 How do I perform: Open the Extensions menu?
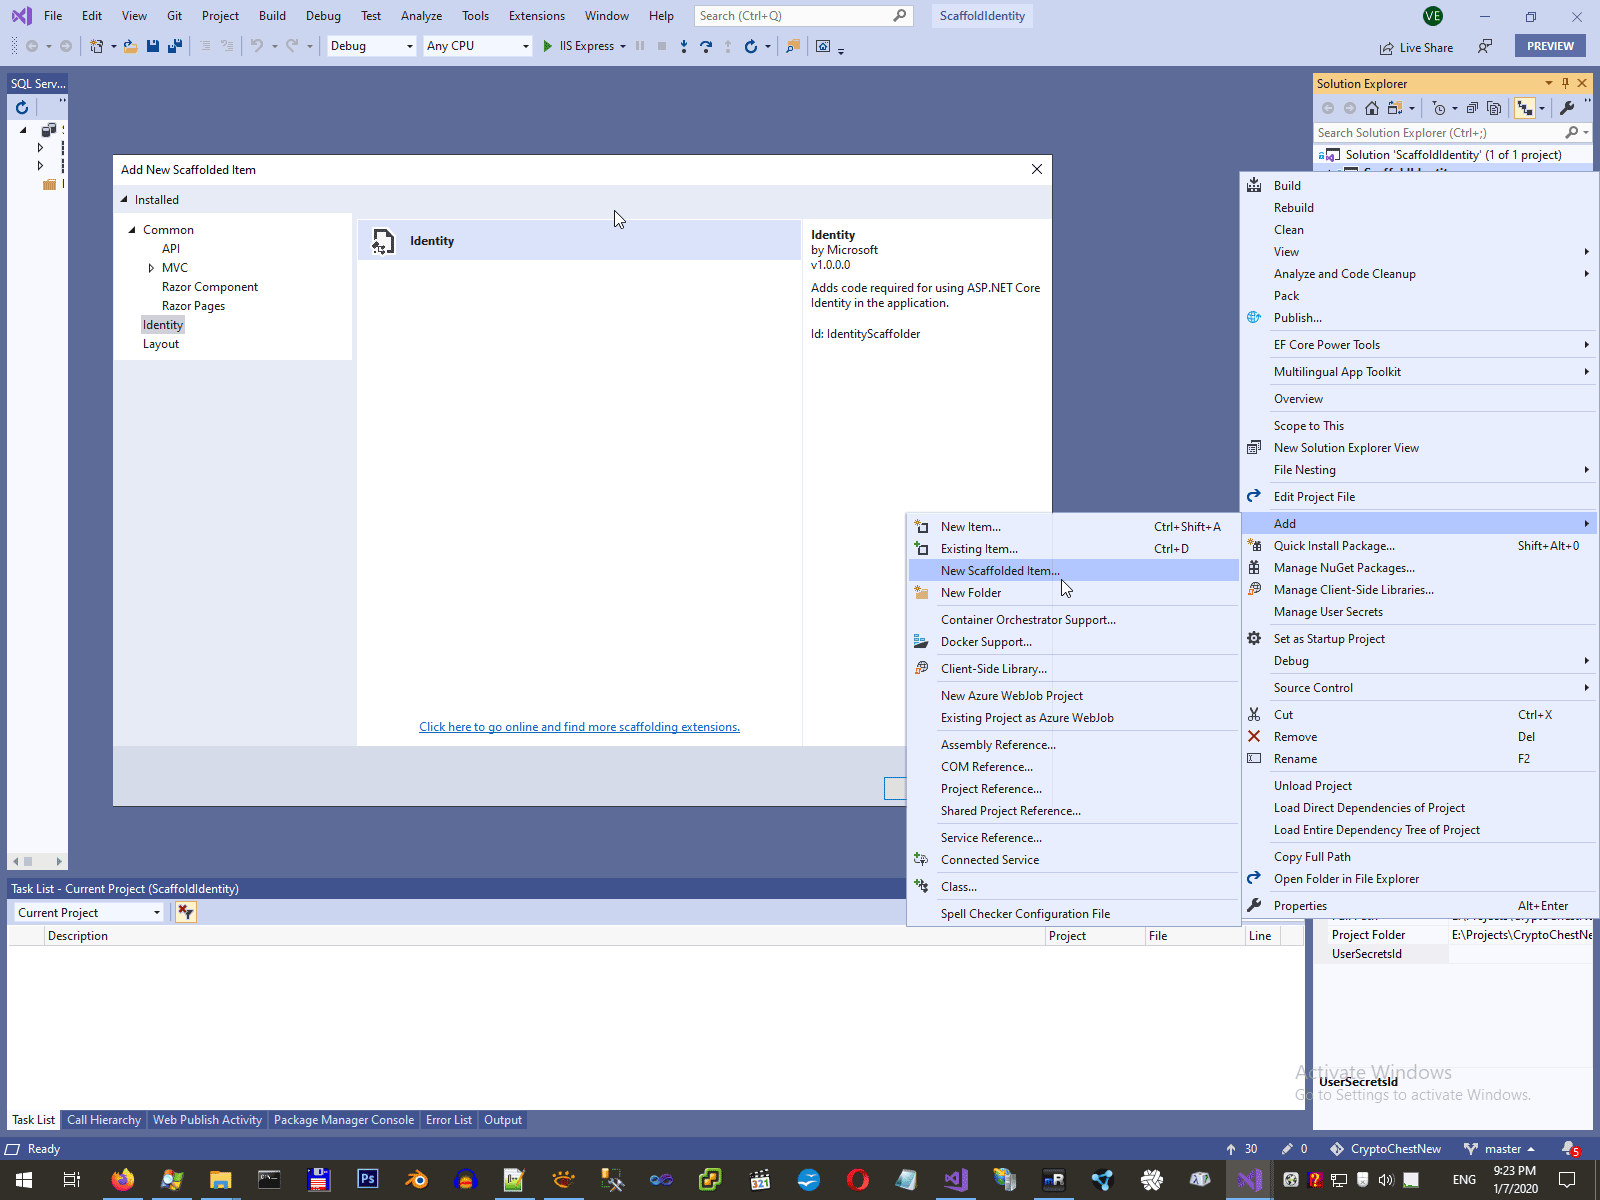[536, 16]
